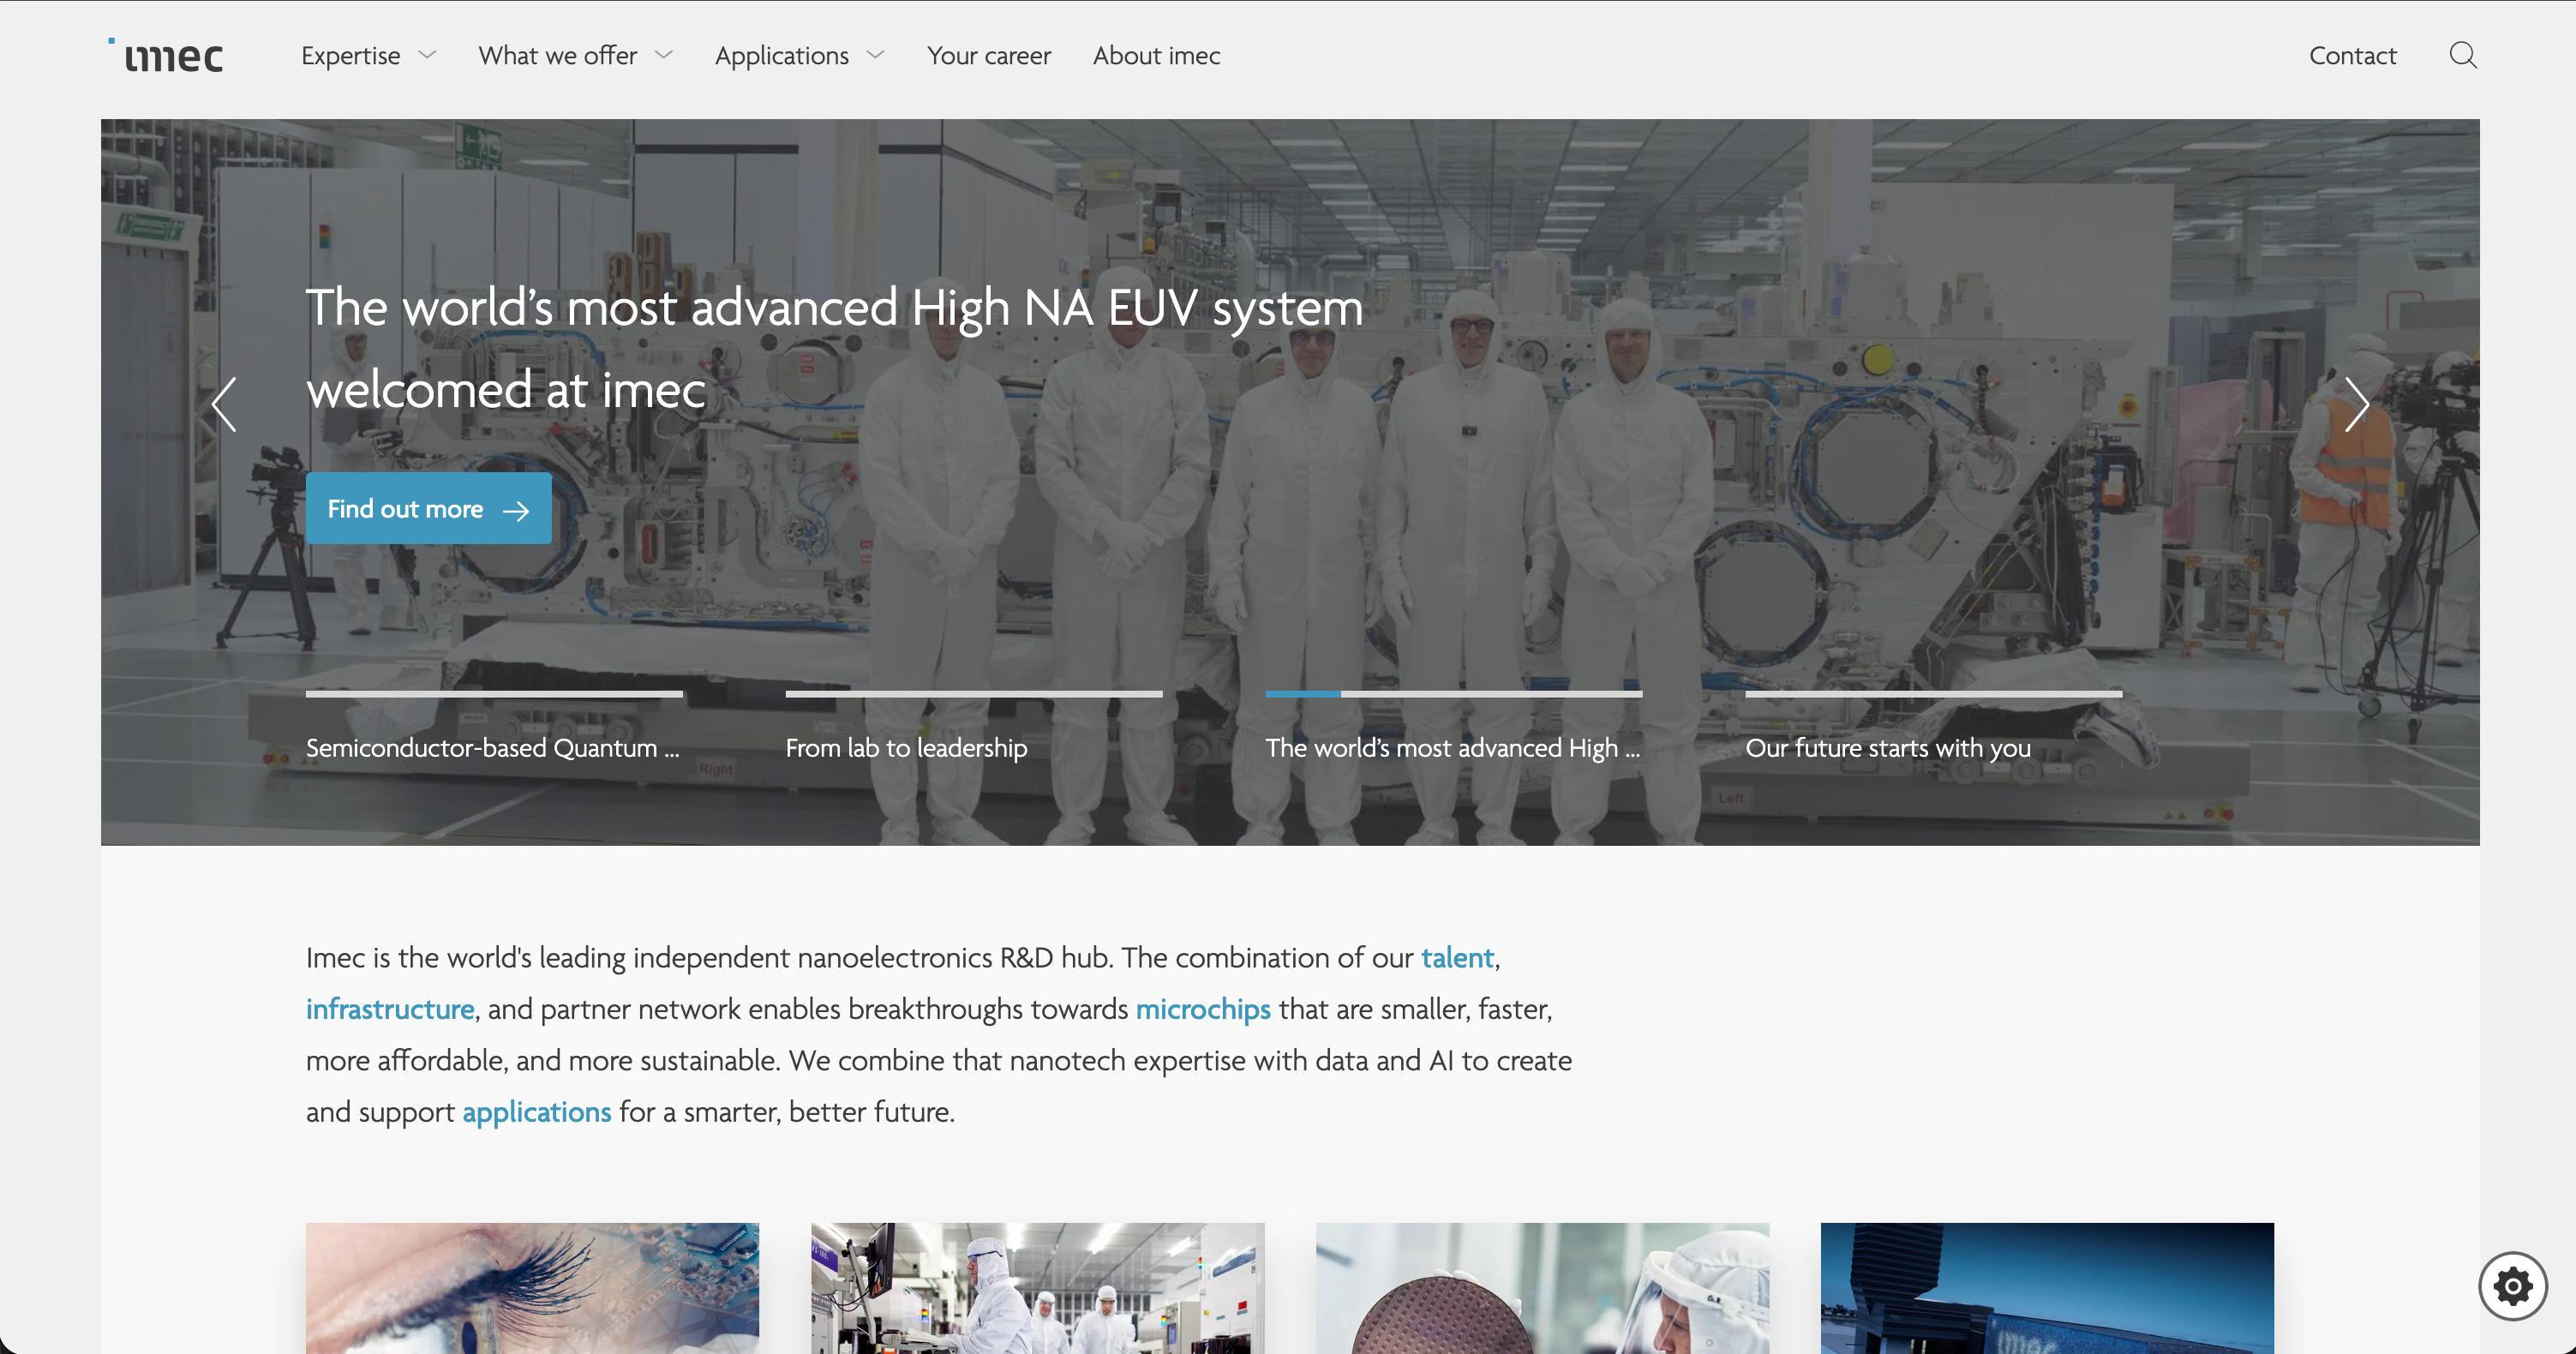Image resolution: width=2576 pixels, height=1354 pixels.
Task: Click the Contact link
Action: pos(2352,56)
